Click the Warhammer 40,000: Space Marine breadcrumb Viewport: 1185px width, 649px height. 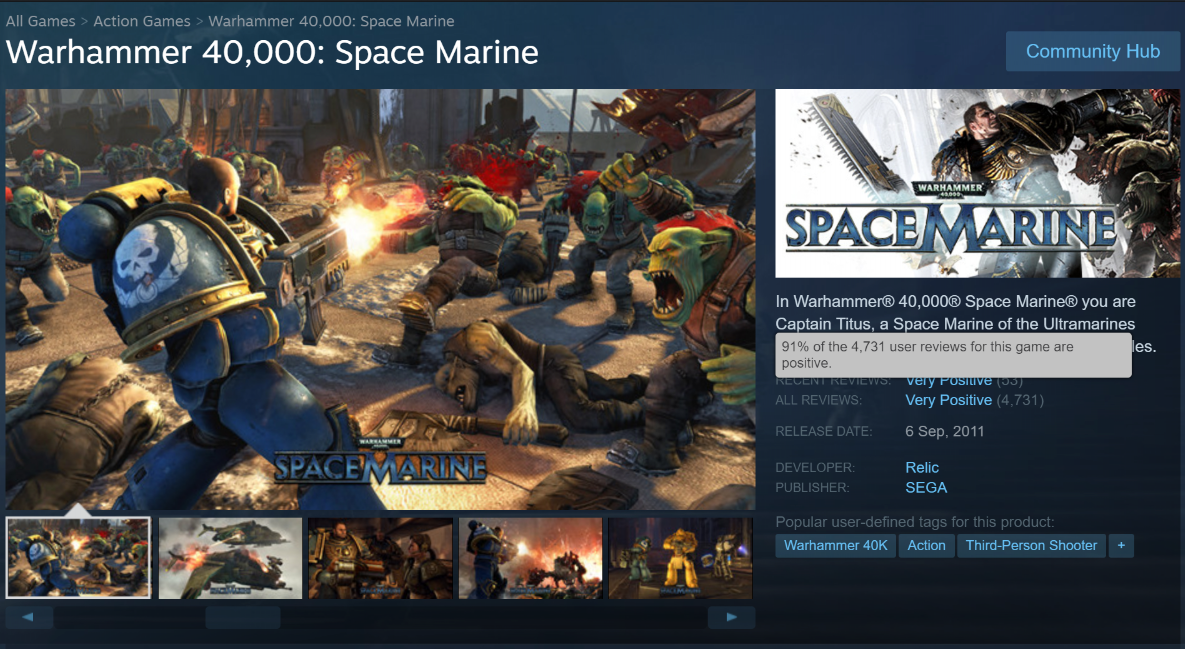click(x=331, y=21)
